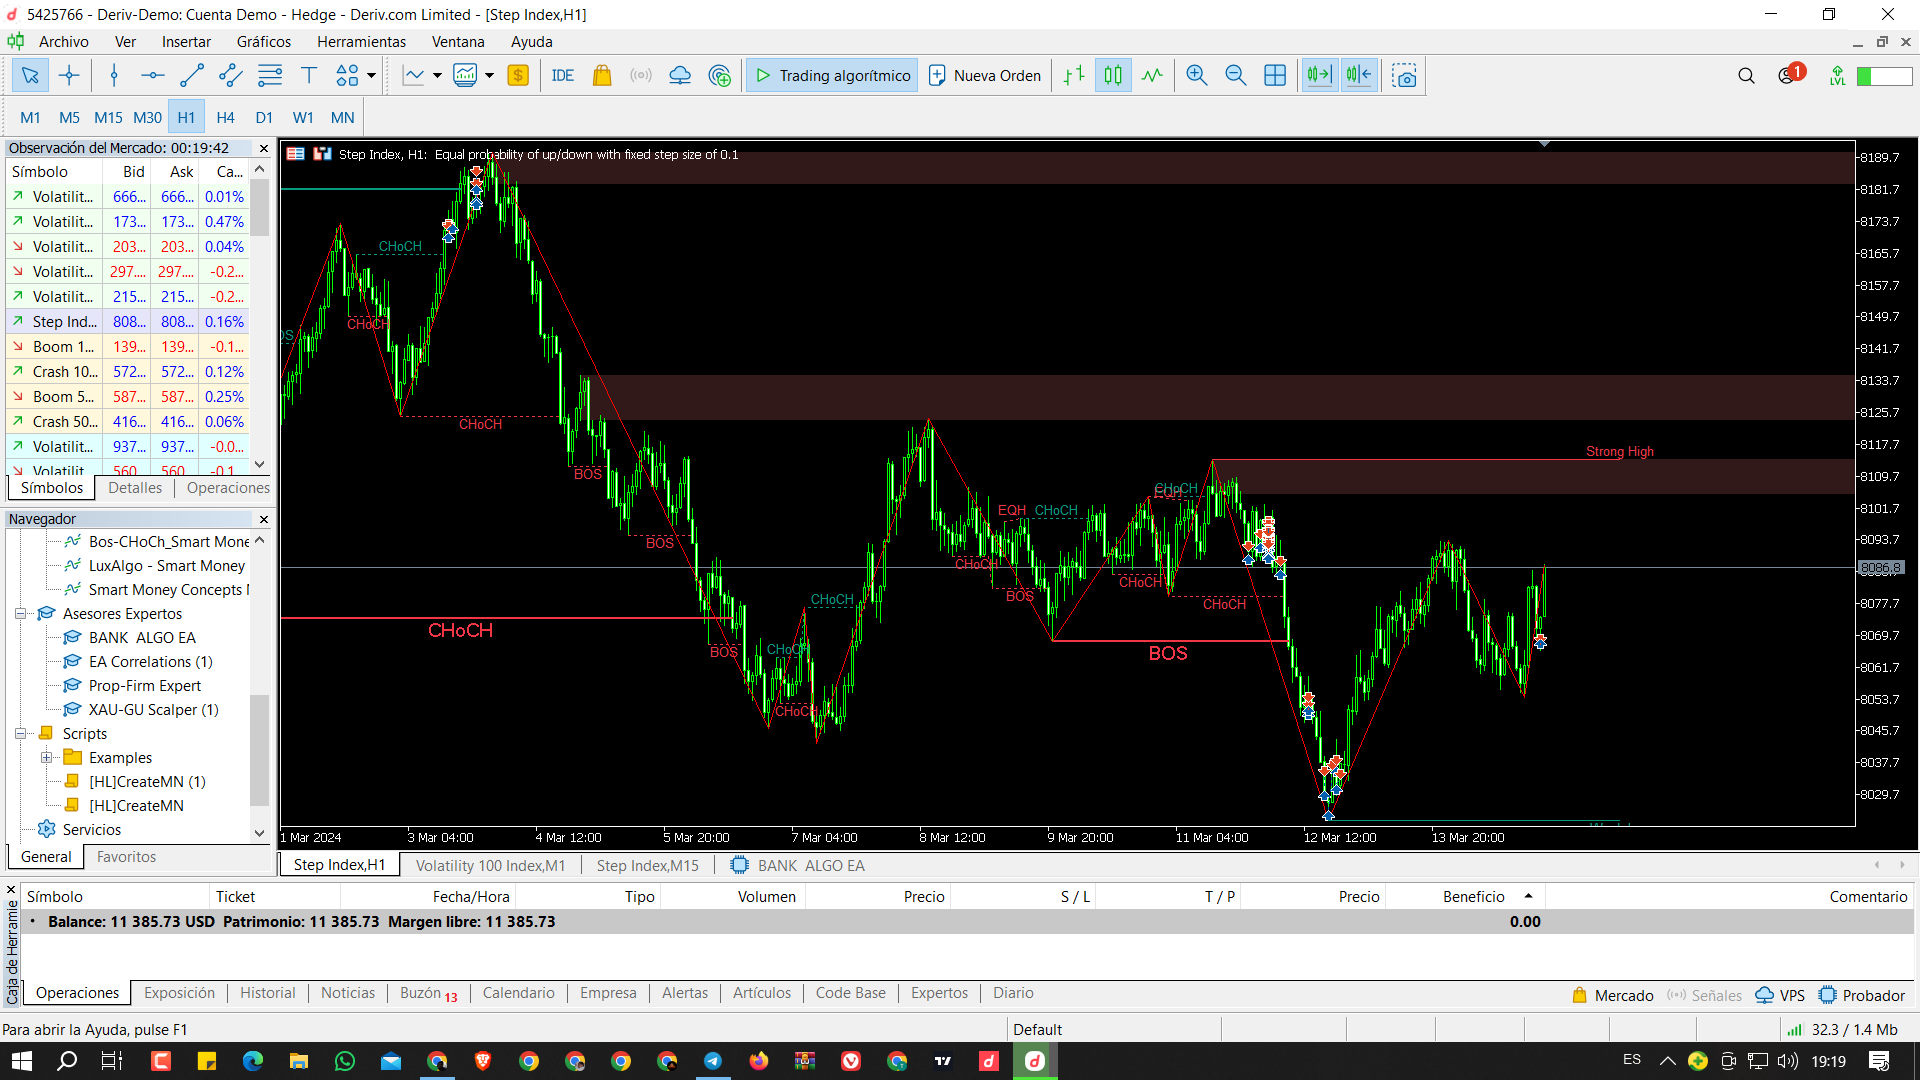Collapse the Scripts tree node
This screenshot has width=1920, height=1080.
point(20,734)
